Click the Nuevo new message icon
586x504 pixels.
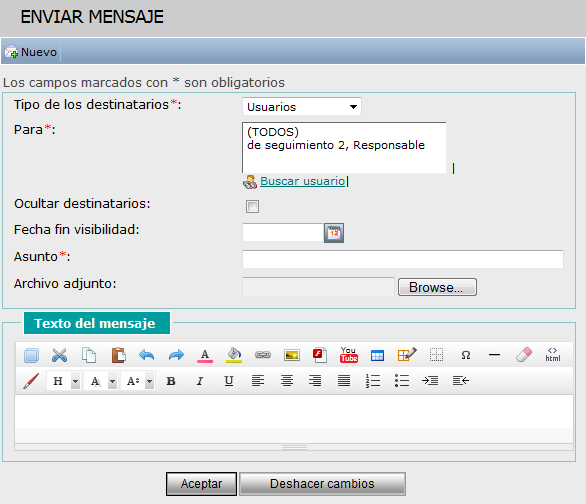point(11,52)
